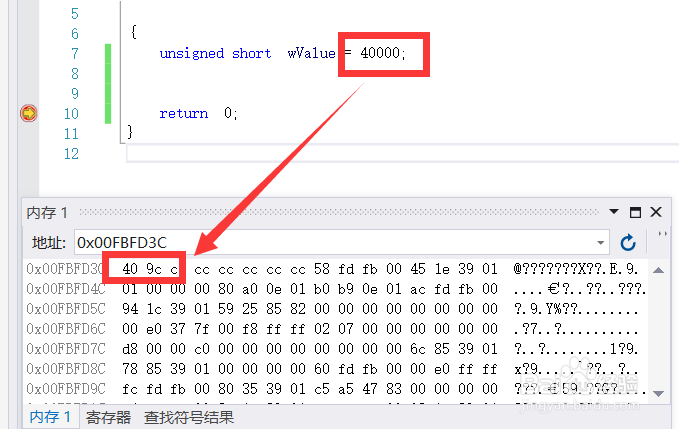
Task: Click memory row address 0x00FBFD9C
Action: point(66,389)
